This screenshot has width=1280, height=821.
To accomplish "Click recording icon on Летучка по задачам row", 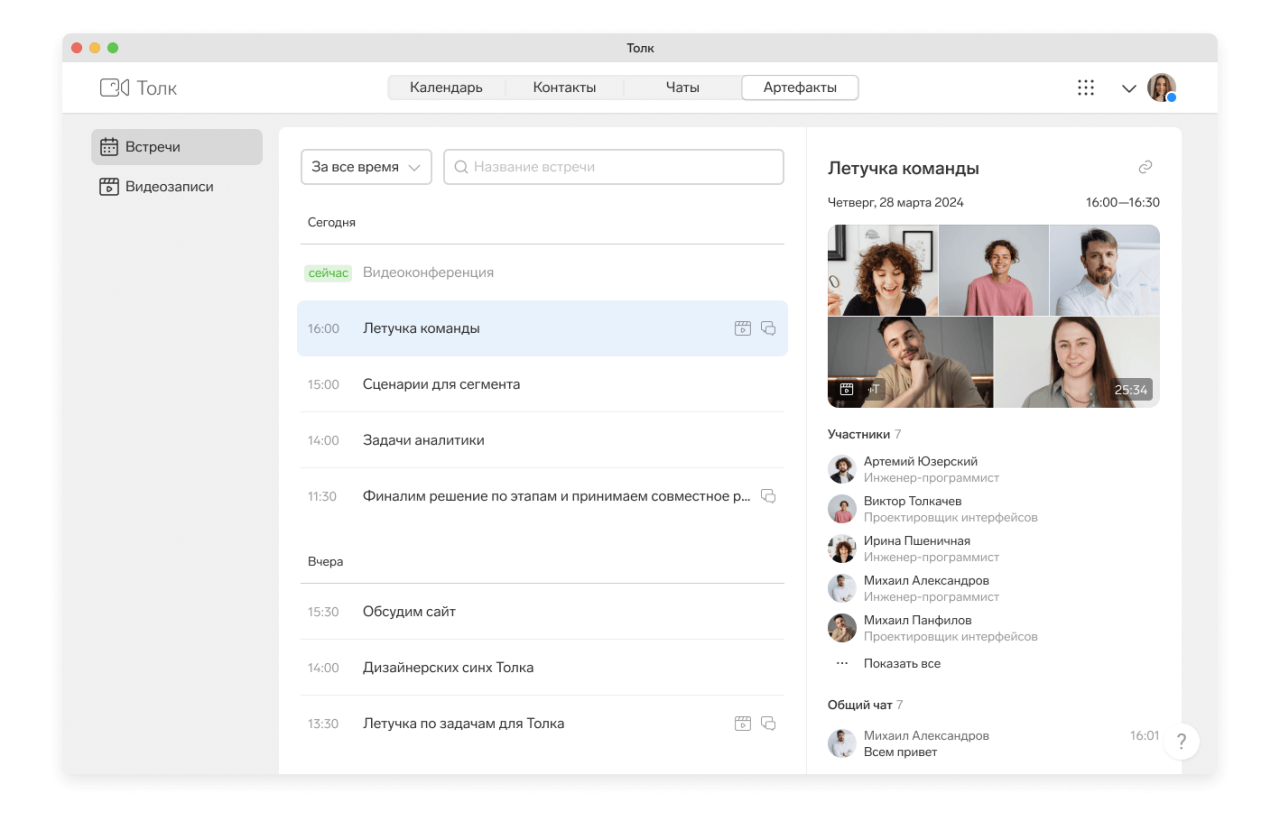I will click(742, 723).
